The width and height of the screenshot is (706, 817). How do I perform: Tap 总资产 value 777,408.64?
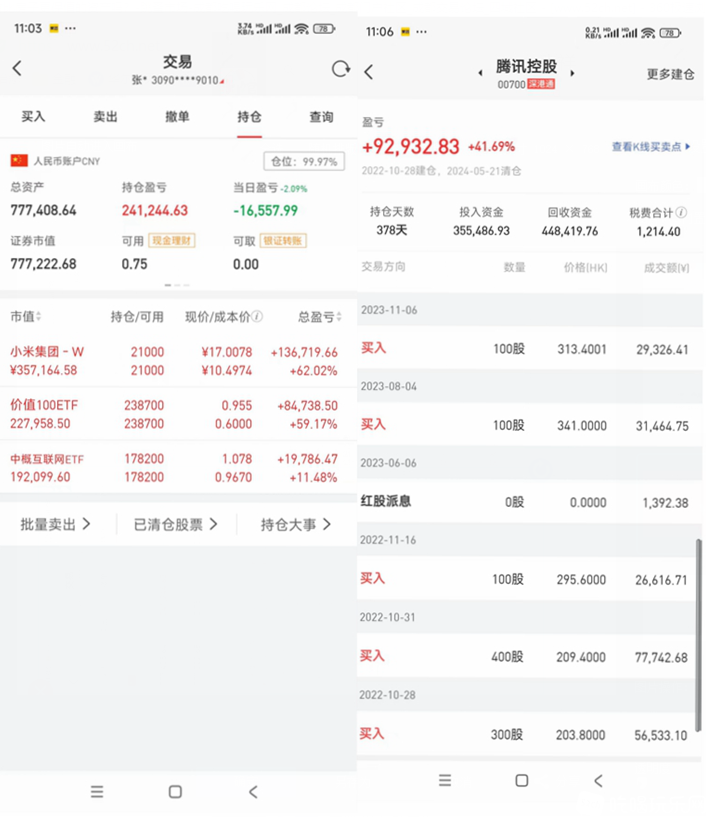43,211
